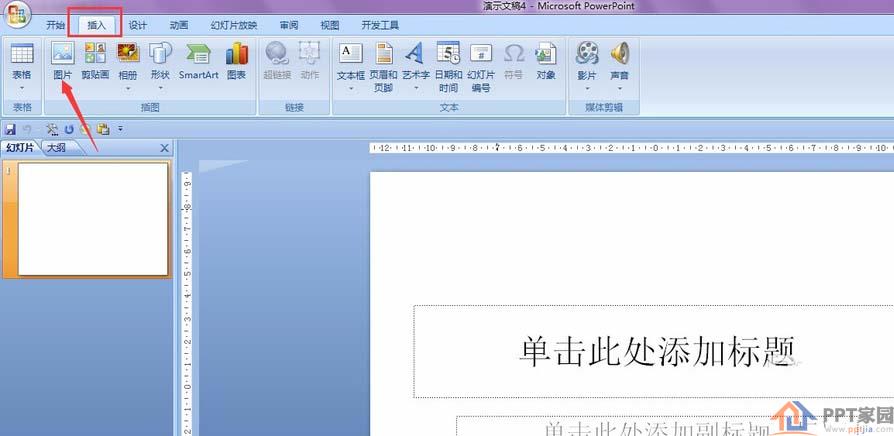Save using the floppy disk icon
The image size is (894, 436).
coord(10,130)
